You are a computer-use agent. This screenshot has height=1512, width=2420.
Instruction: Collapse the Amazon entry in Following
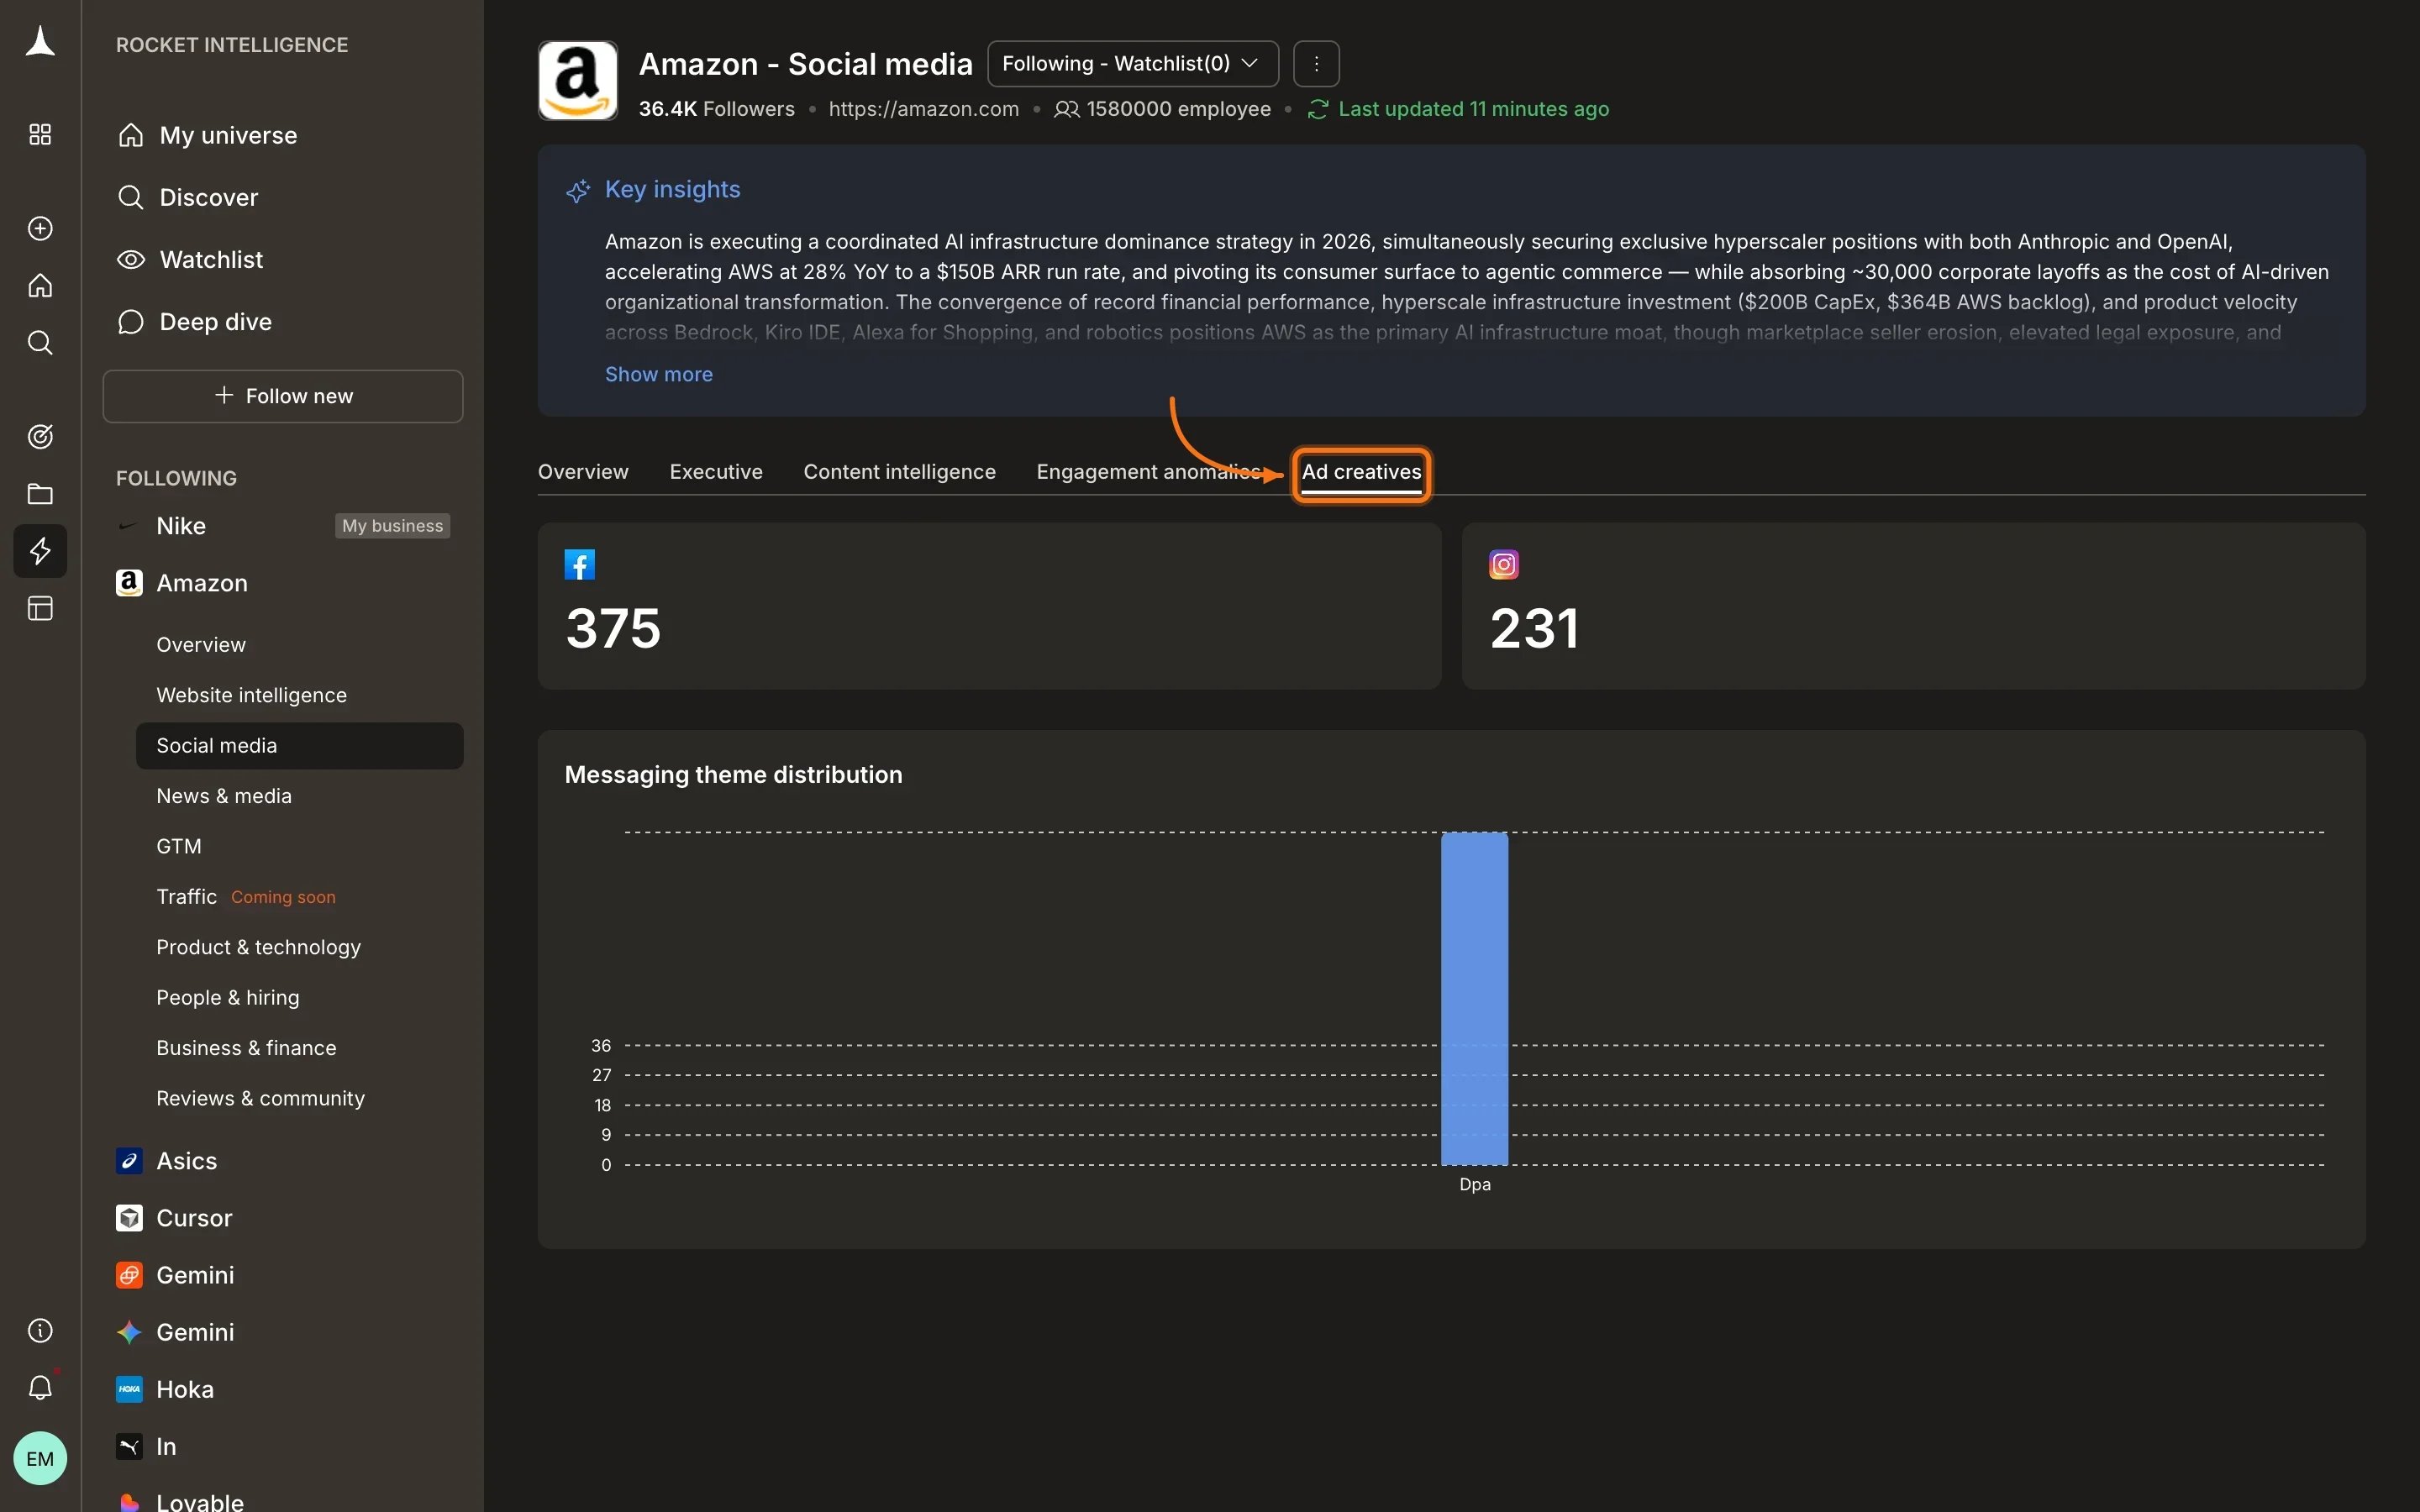point(202,583)
